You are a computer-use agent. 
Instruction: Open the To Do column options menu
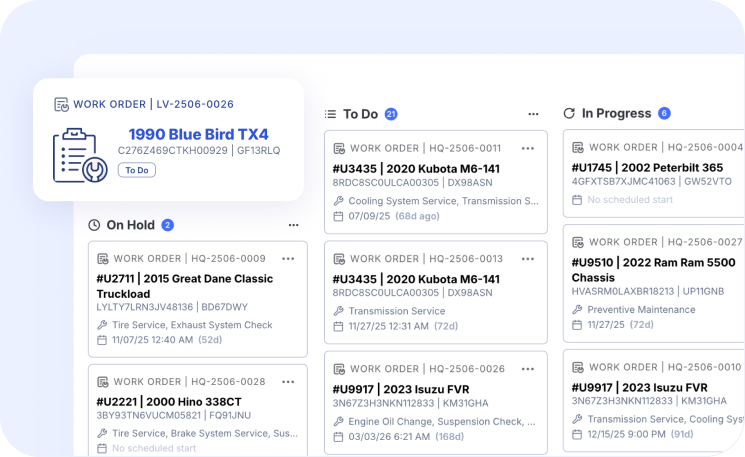click(533, 114)
